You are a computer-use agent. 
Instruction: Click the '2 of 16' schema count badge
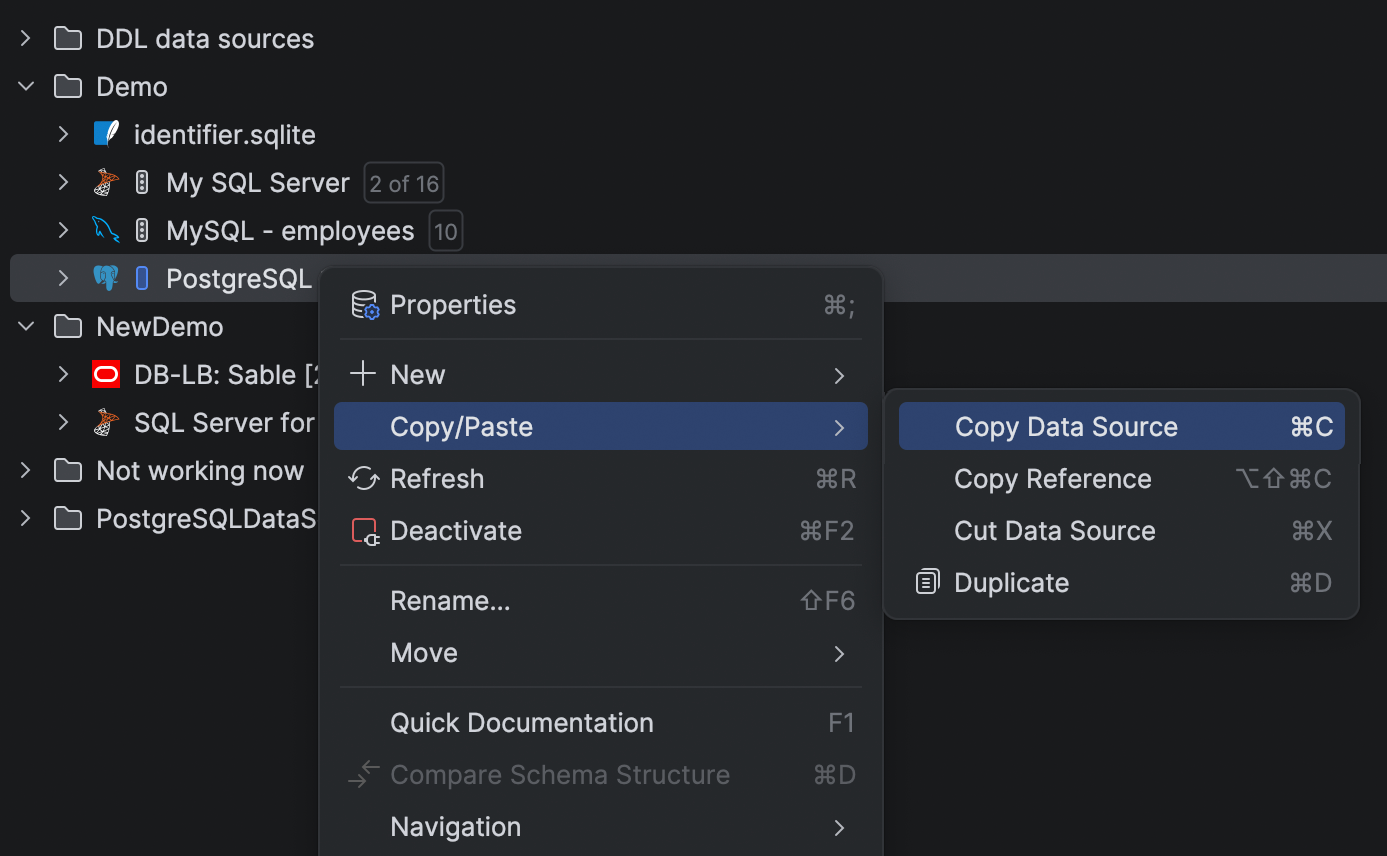(x=404, y=183)
